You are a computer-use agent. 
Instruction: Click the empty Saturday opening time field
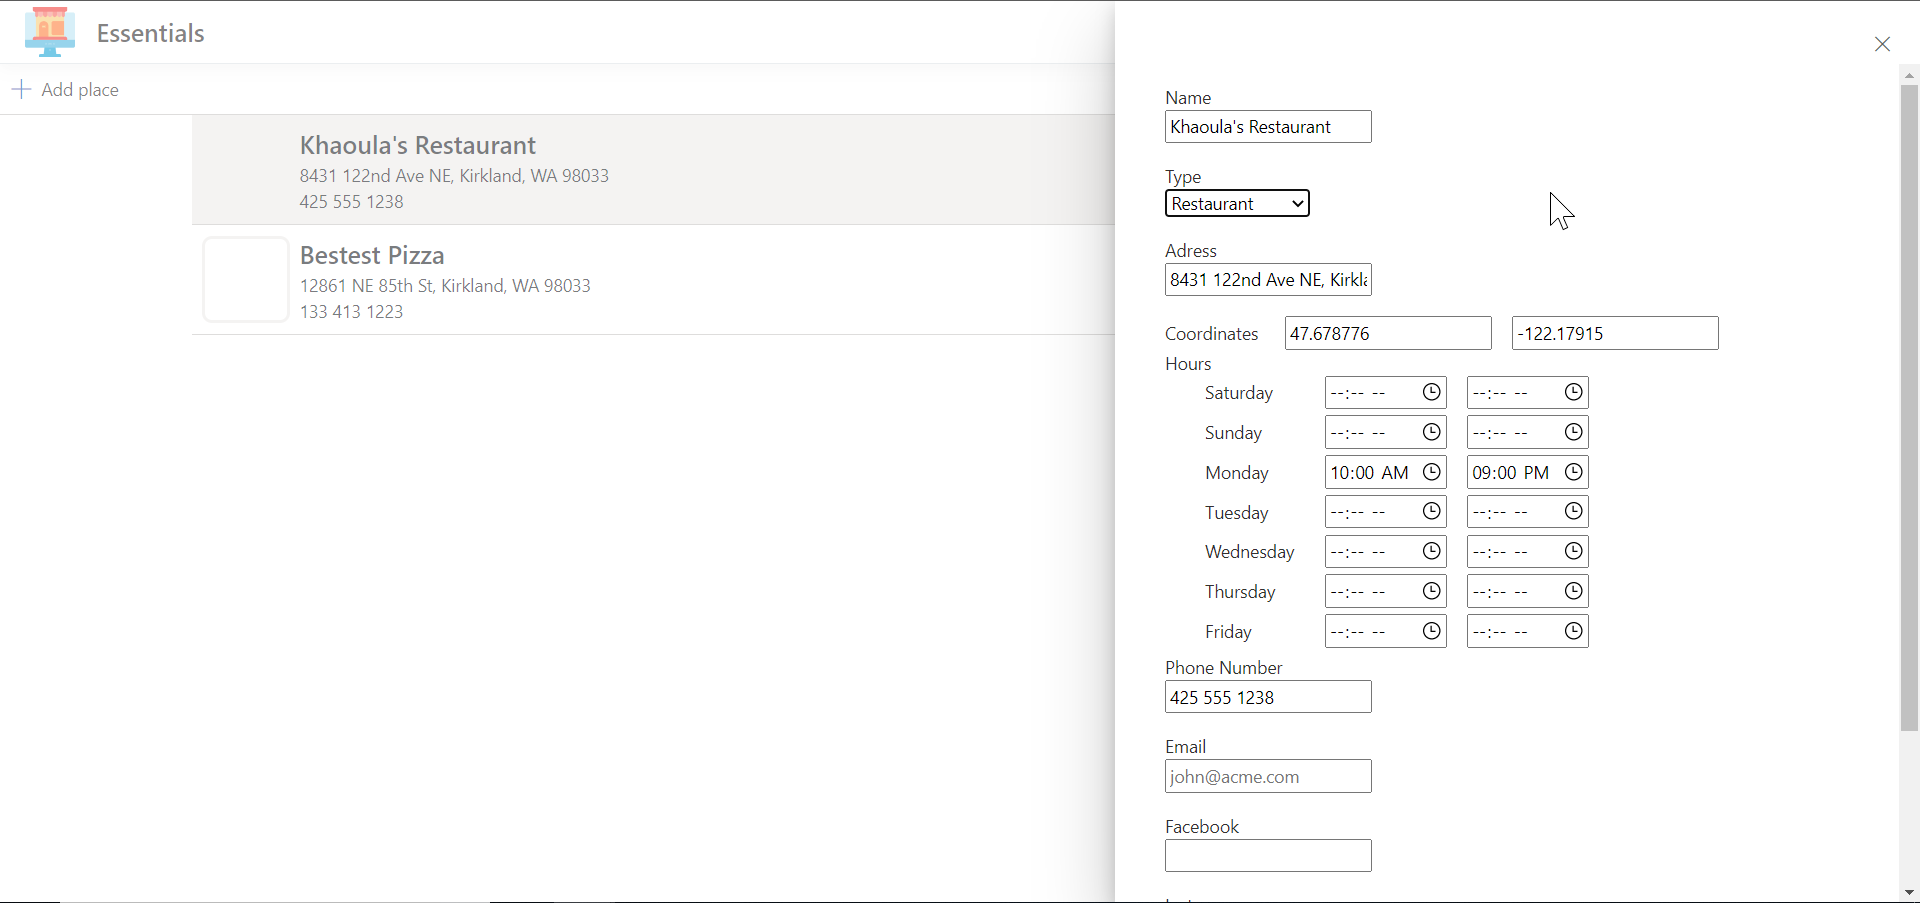tap(1386, 393)
